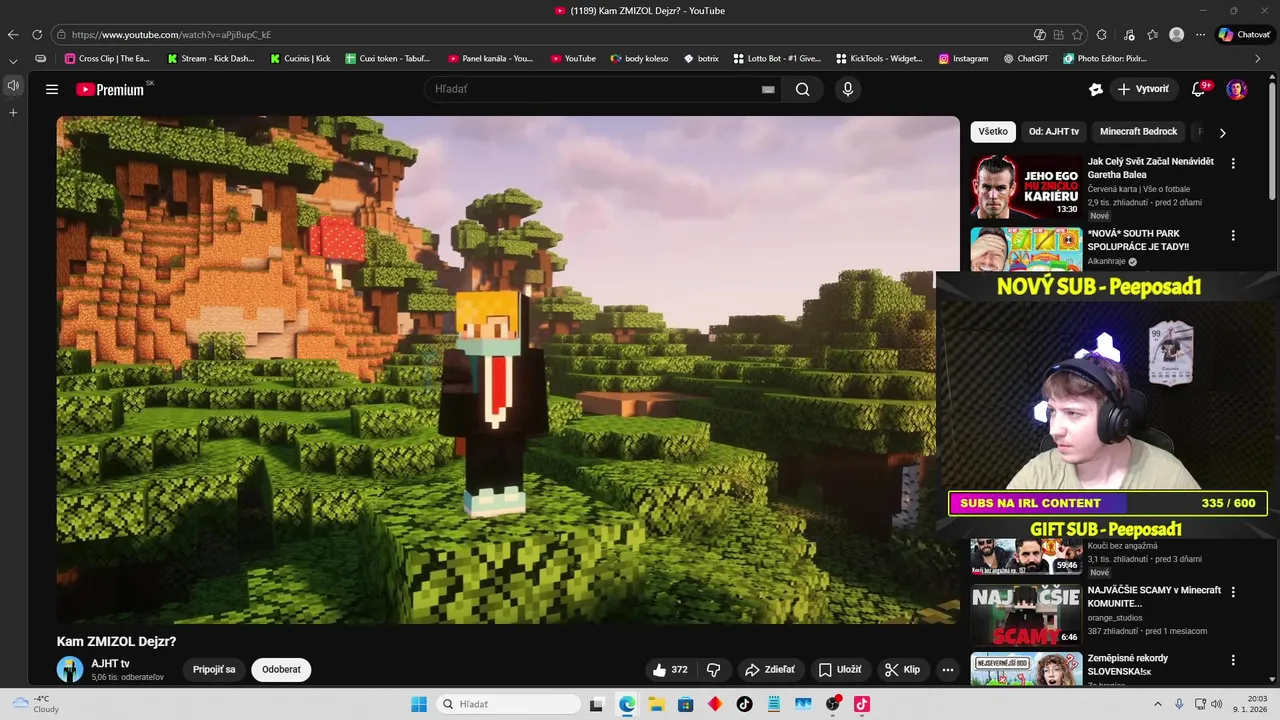Image resolution: width=1280 pixels, height=720 pixels.
Task: Open Panel kanála bookmark
Action: (x=491, y=59)
